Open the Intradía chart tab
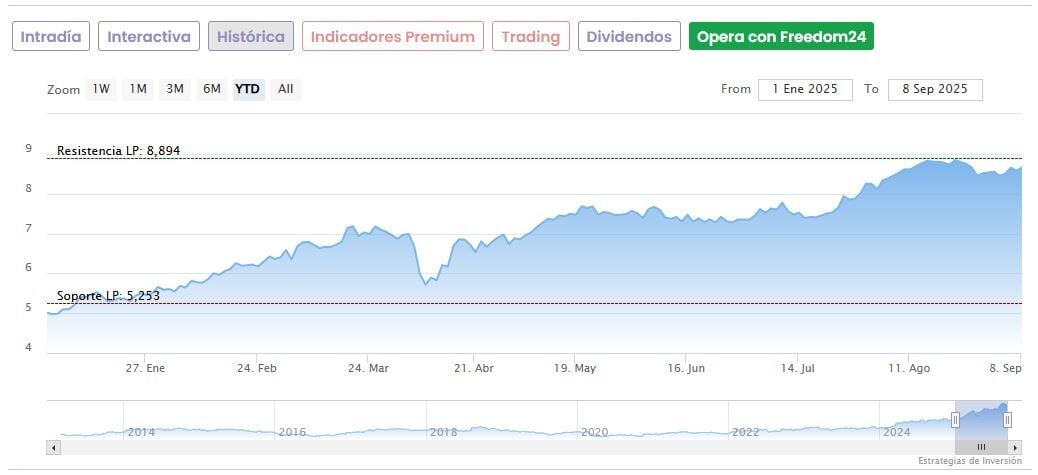The image size is (1038, 475). point(51,37)
